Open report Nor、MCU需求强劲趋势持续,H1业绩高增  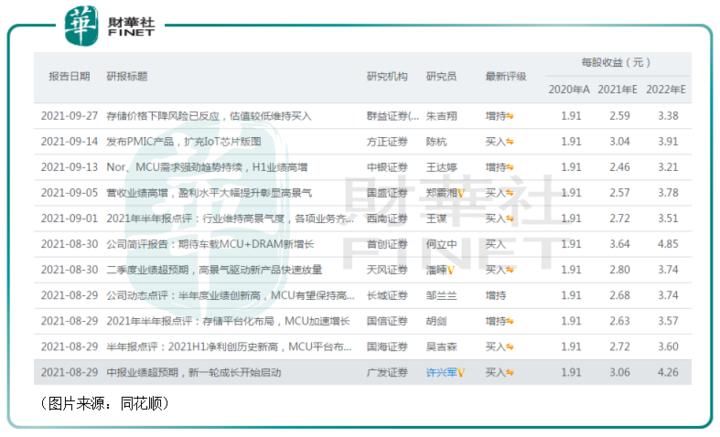coord(207,167)
